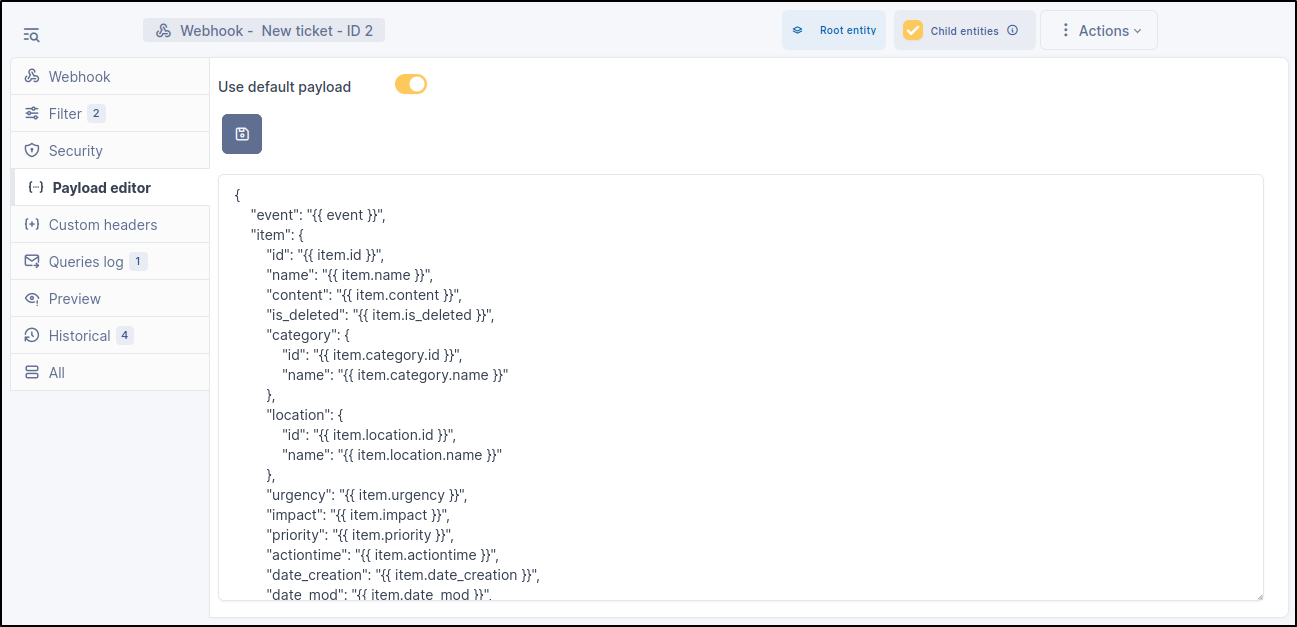Click the Historical clock icon
The image size is (1297, 627).
pos(32,336)
